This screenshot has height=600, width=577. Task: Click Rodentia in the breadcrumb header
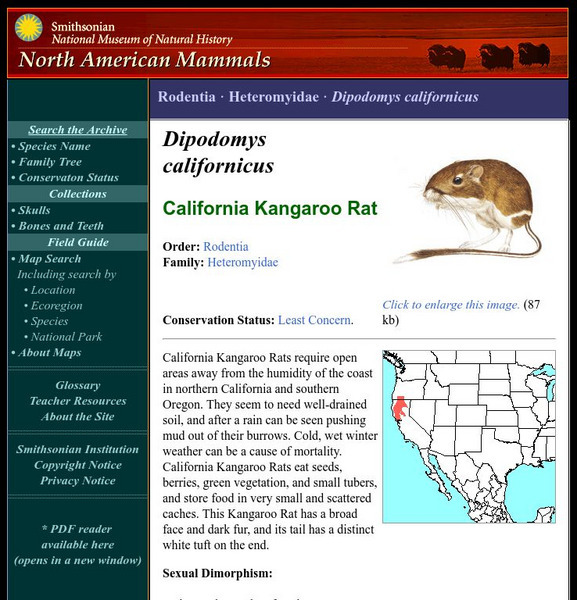[x=187, y=97]
